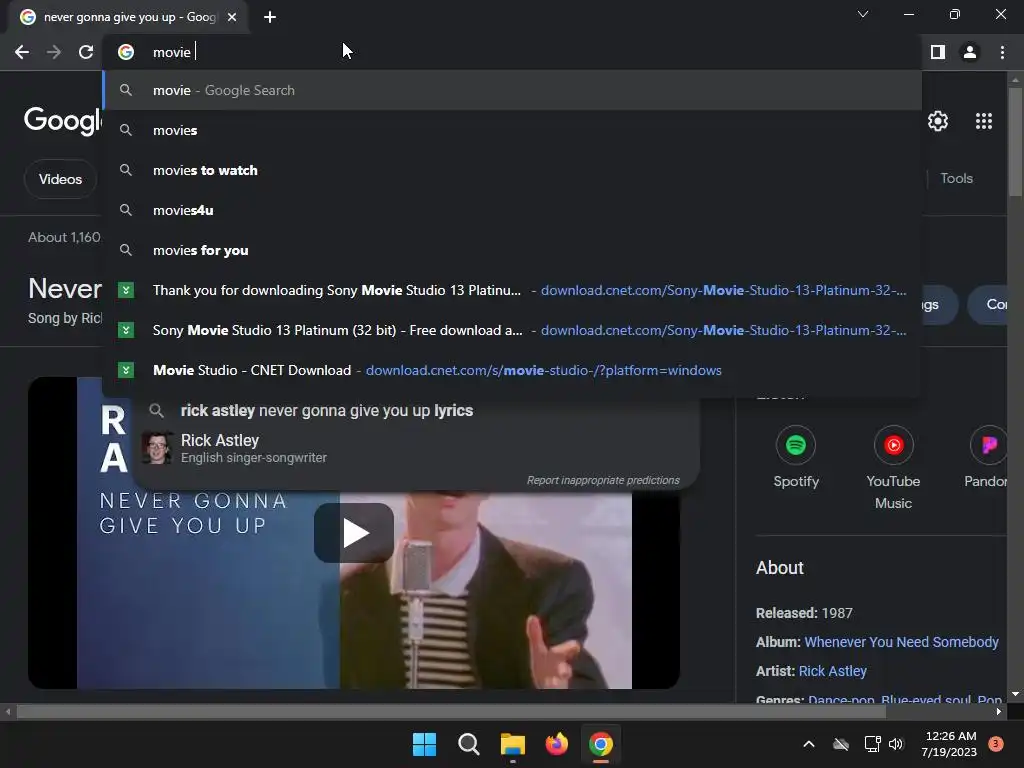Viewport: 1024px width, 768px height.
Task: Open 'Whenever You Need Somebody' album link
Action: [x=901, y=642]
